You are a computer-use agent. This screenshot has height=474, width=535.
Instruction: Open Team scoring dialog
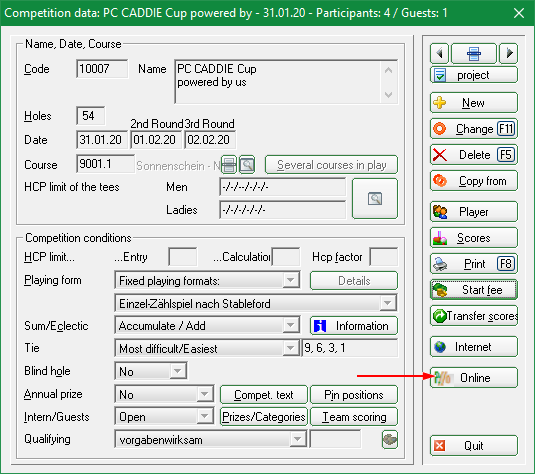coord(354,417)
